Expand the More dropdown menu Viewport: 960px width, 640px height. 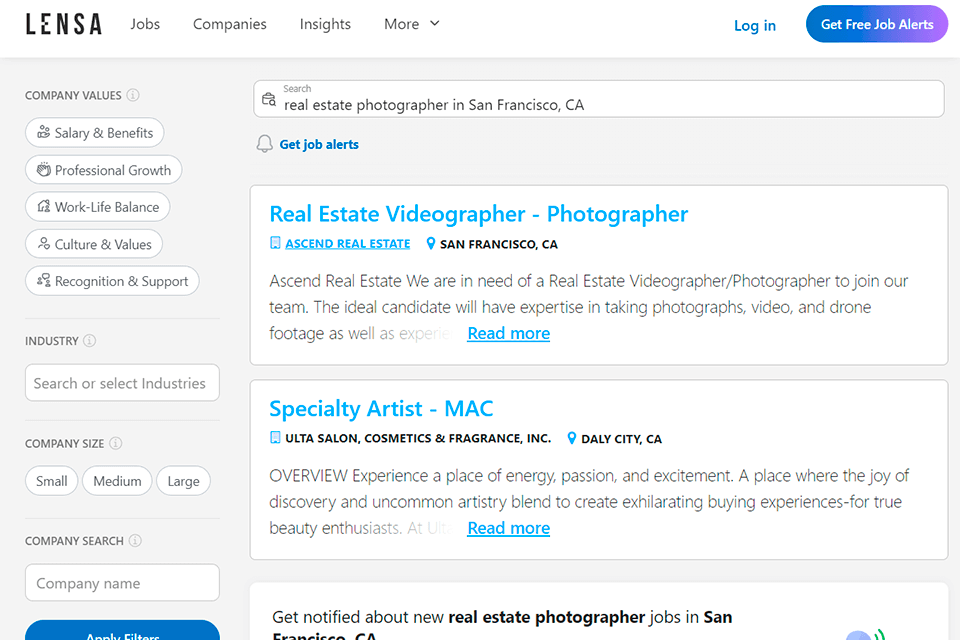(411, 24)
